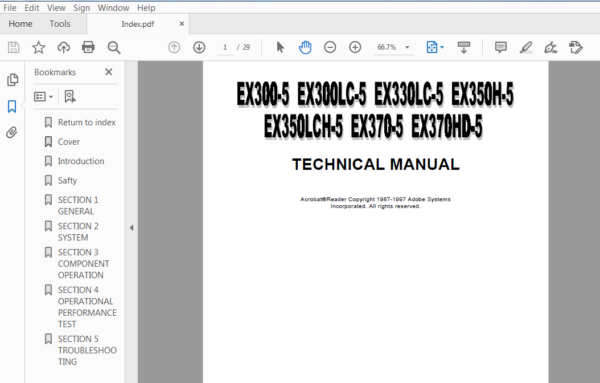Click the Print file icon
Screen dimensions: 600x383
88,47
